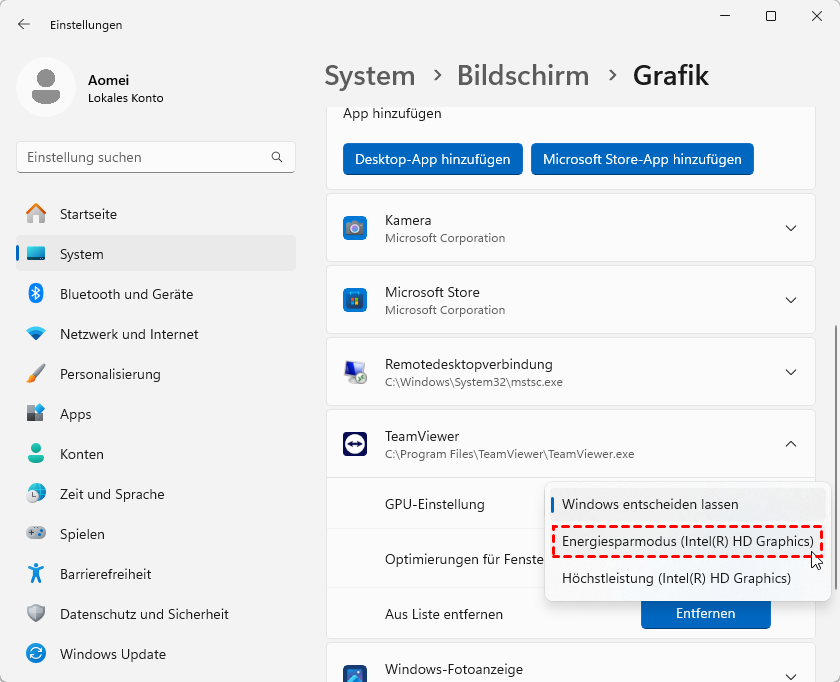Image resolution: width=840 pixels, height=682 pixels.
Task: Click the Kamera app icon
Action: point(355,228)
